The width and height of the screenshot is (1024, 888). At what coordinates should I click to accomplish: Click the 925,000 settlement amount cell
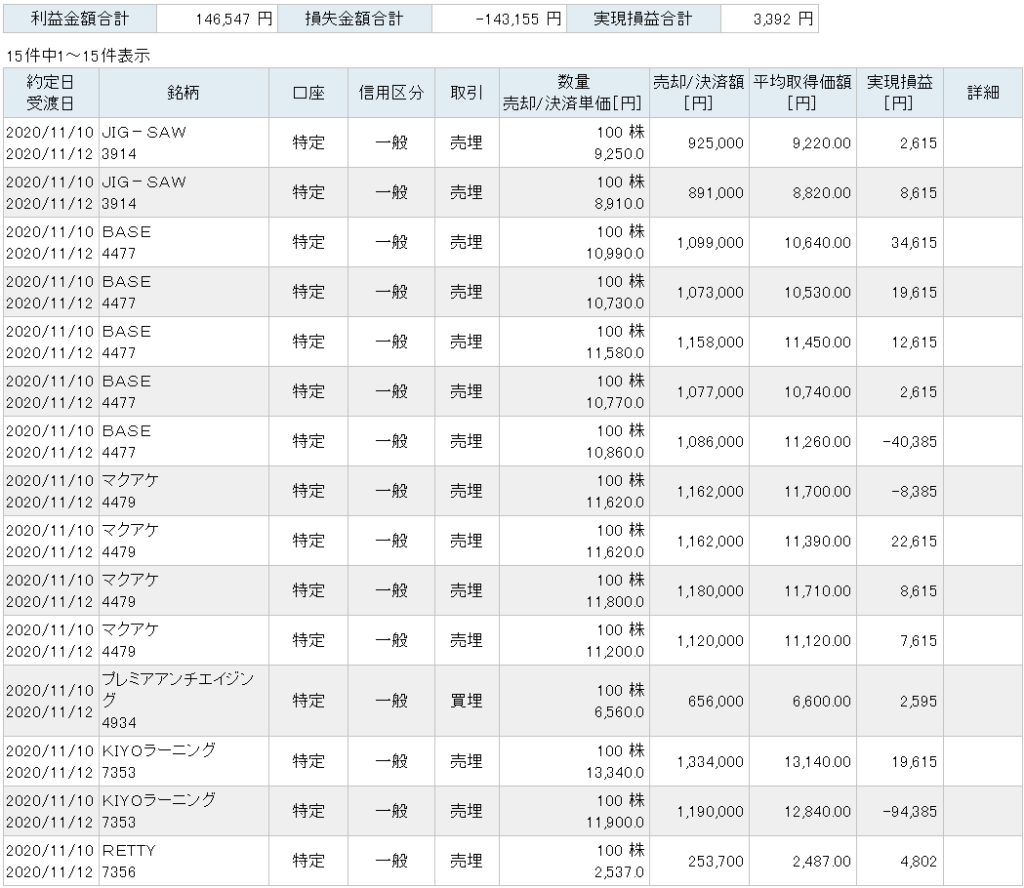pos(699,143)
